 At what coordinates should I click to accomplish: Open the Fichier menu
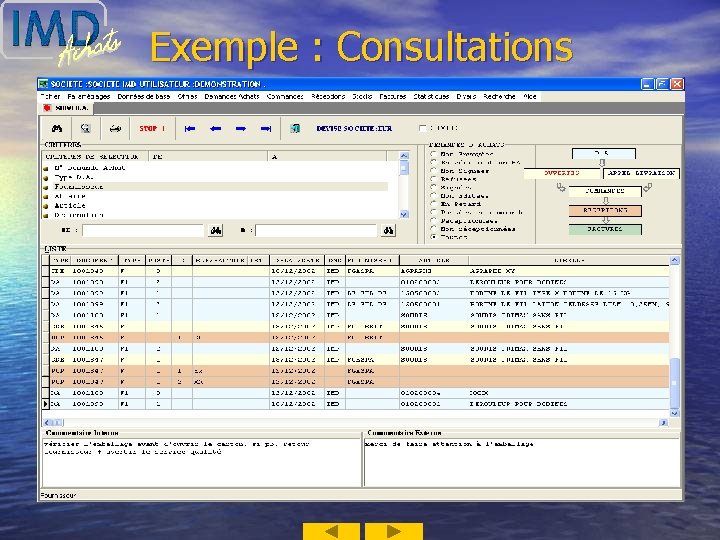point(50,96)
